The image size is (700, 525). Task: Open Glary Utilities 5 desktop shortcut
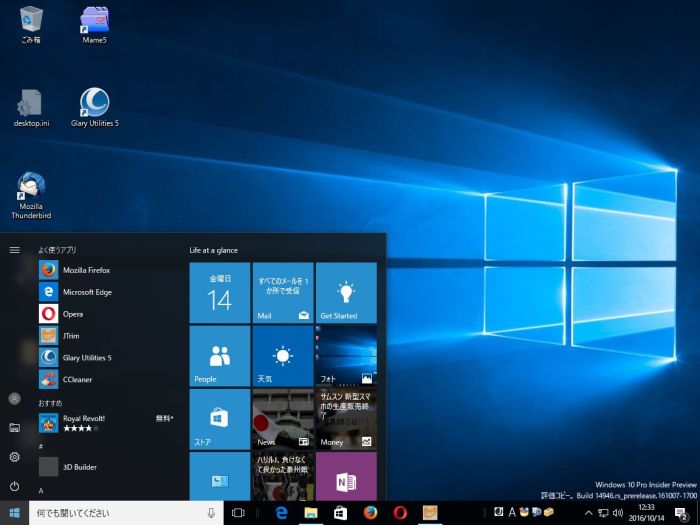94,108
